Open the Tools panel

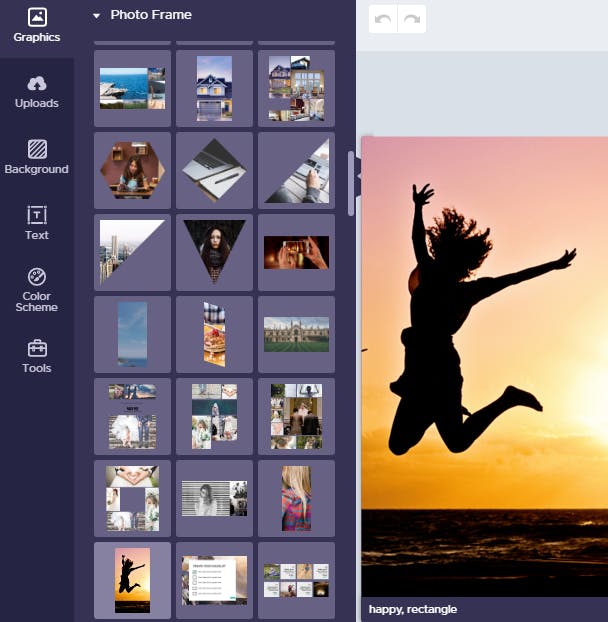pyautogui.click(x=36, y=356)
